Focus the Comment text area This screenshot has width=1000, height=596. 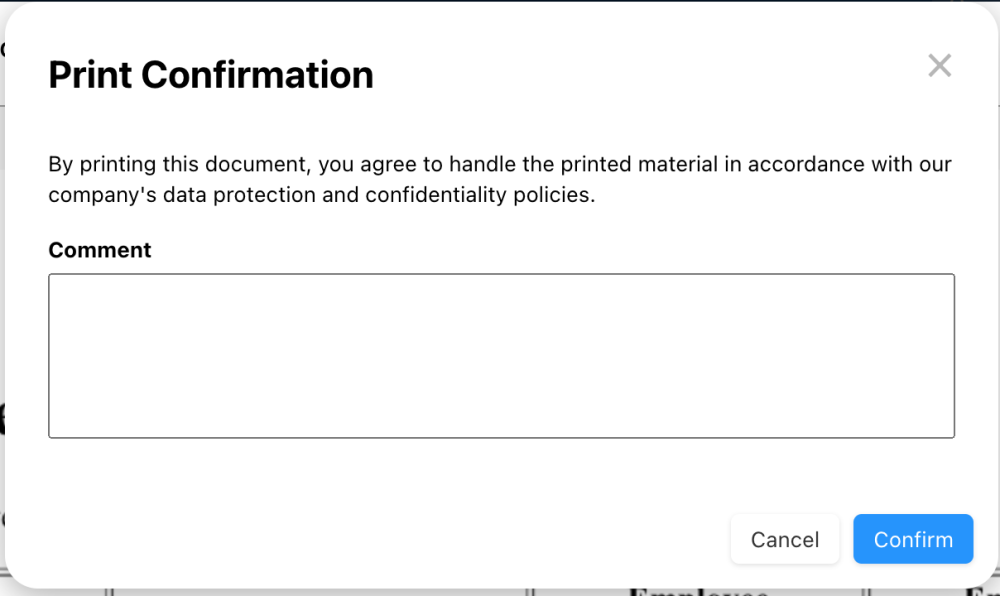[x=501, y=355]
